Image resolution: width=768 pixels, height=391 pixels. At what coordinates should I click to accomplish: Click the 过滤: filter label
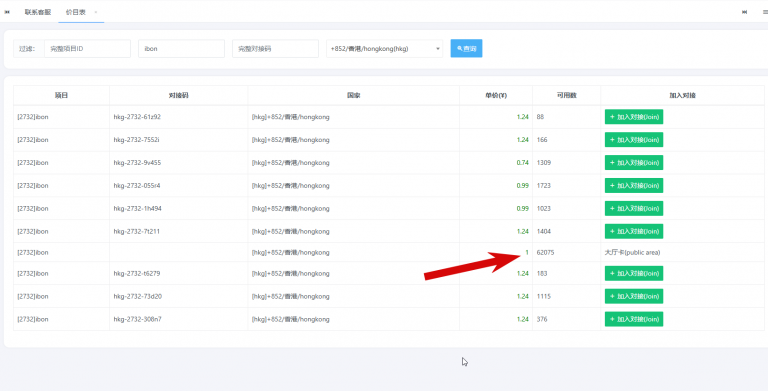pos(27,49)
